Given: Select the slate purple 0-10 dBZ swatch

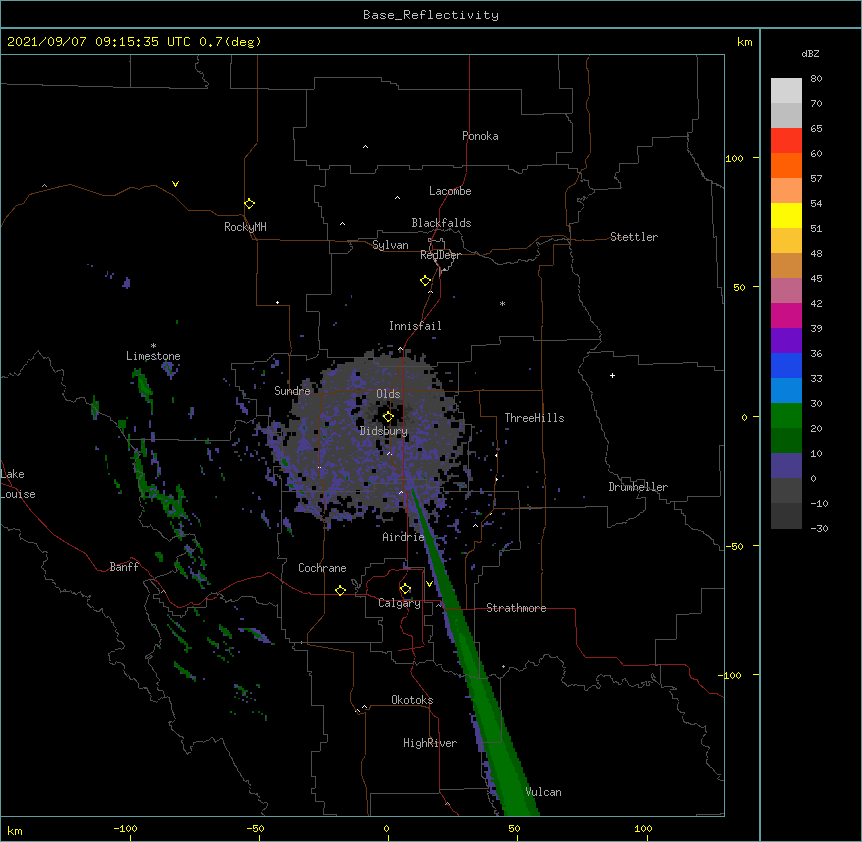Looking at the screenshot, I should pyautogui.click(x=786, y=466).
